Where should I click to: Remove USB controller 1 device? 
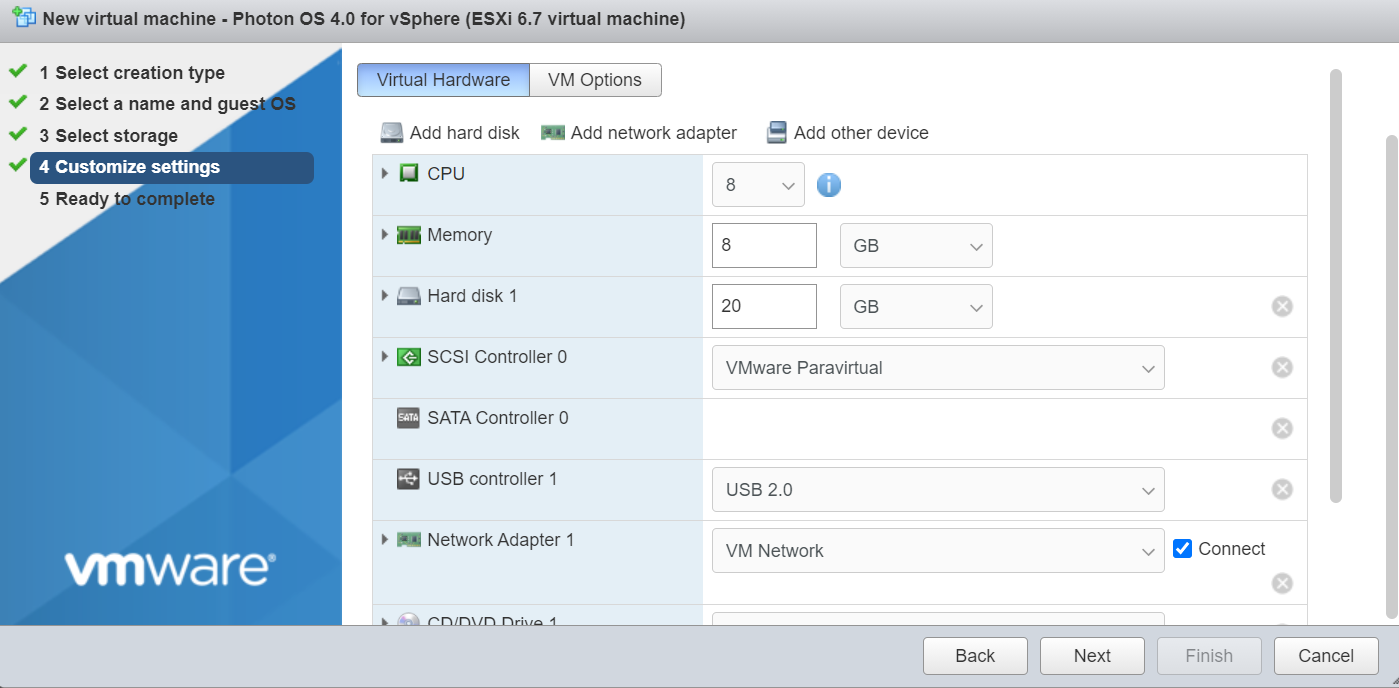point(1282,489)
